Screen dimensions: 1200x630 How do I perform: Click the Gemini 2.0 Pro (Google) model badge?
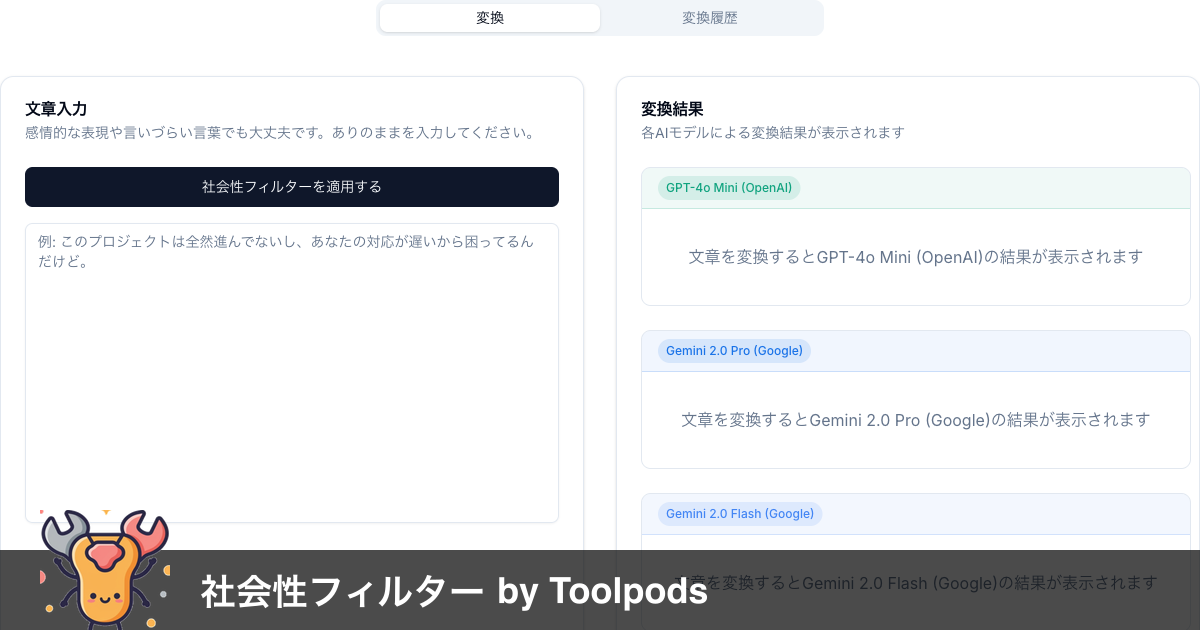coord(734,350)
